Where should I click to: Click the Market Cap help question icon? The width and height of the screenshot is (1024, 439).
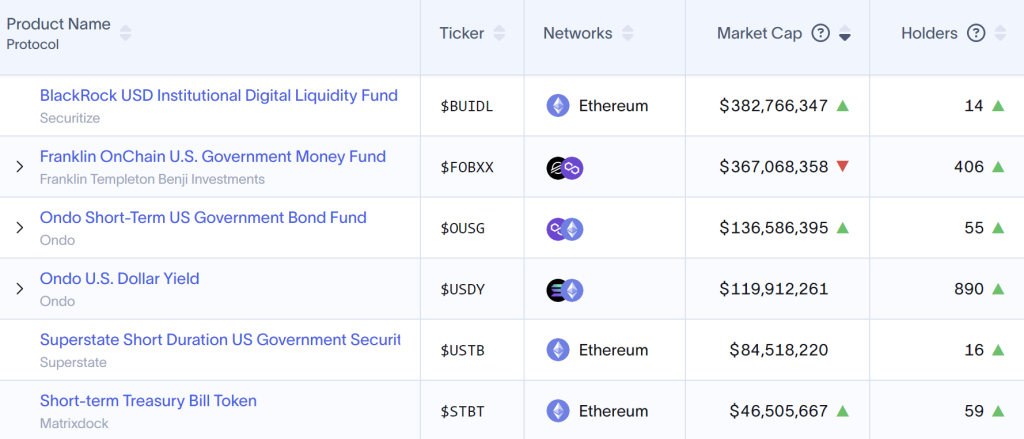[821, 34]
